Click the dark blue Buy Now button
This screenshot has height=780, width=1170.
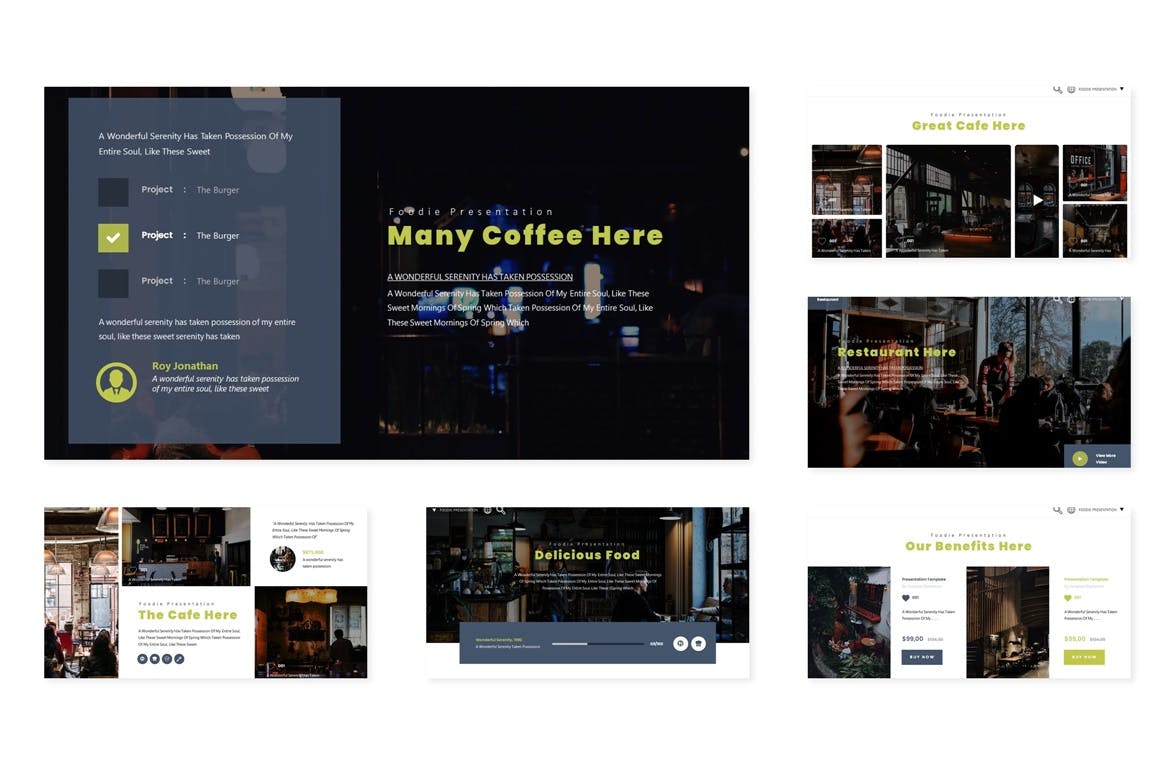click(x=921, y=657)
